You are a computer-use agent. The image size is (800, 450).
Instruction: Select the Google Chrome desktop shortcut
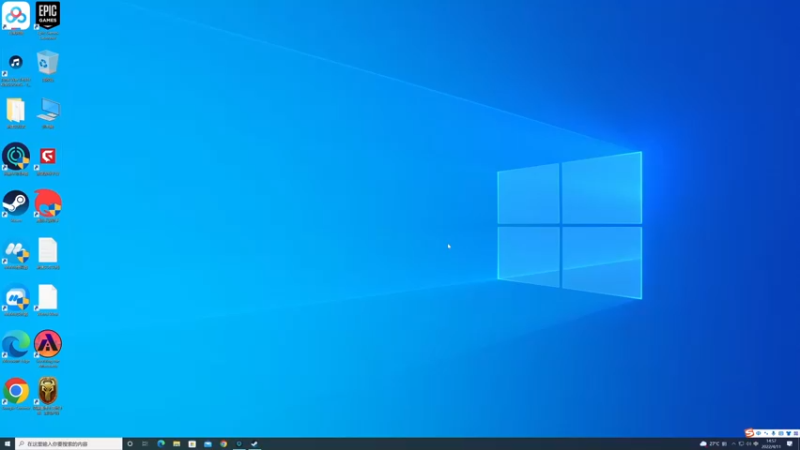pyautogui.click(x=16, y=391)
